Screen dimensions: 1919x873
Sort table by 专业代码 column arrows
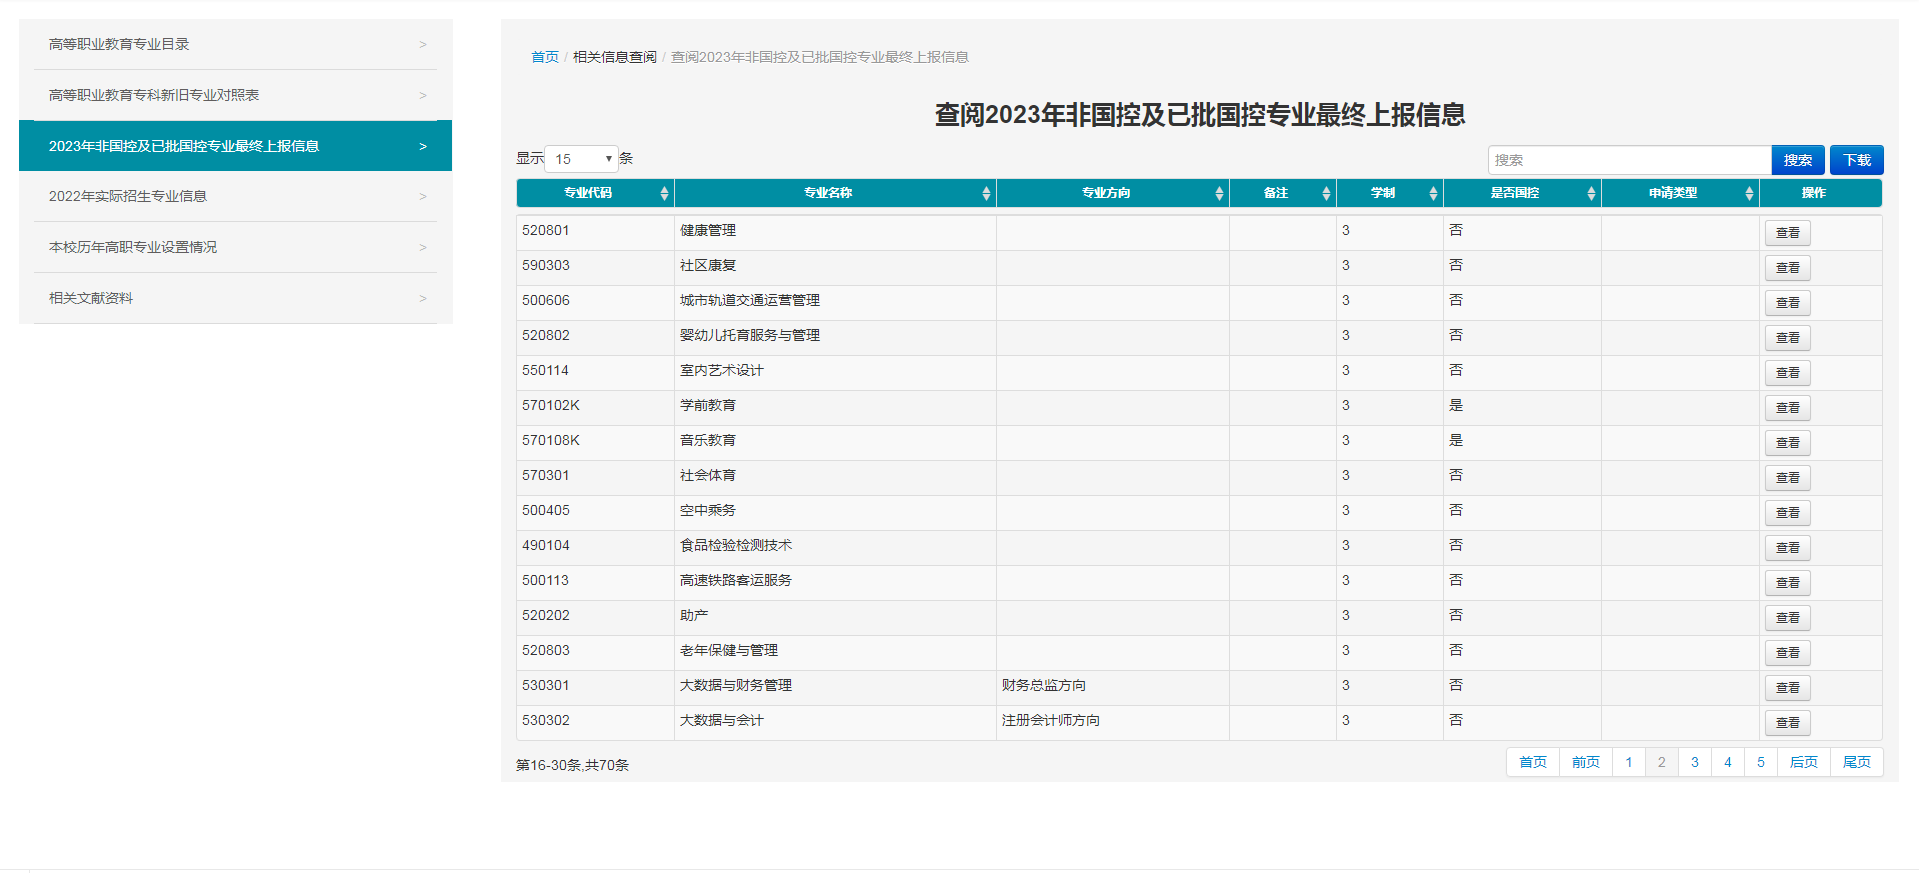[x=664, y=194]
